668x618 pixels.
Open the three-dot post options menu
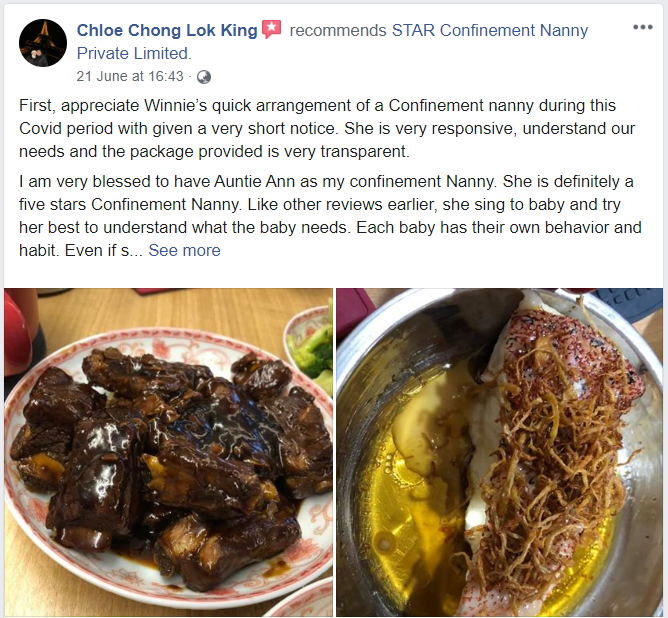pos(642,27)
